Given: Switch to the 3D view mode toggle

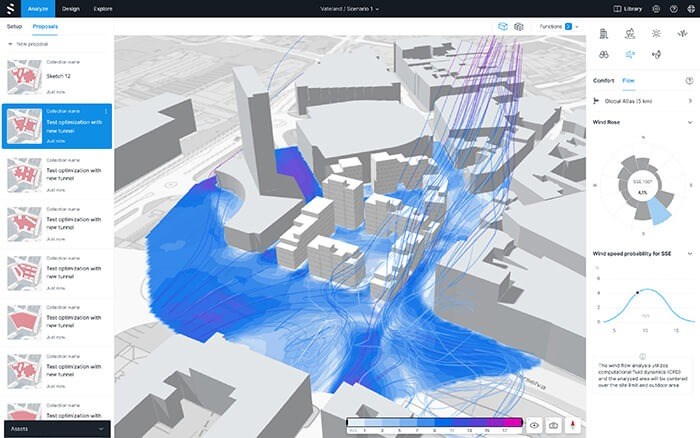Looking at the screenshot, I should click(503, 27).
